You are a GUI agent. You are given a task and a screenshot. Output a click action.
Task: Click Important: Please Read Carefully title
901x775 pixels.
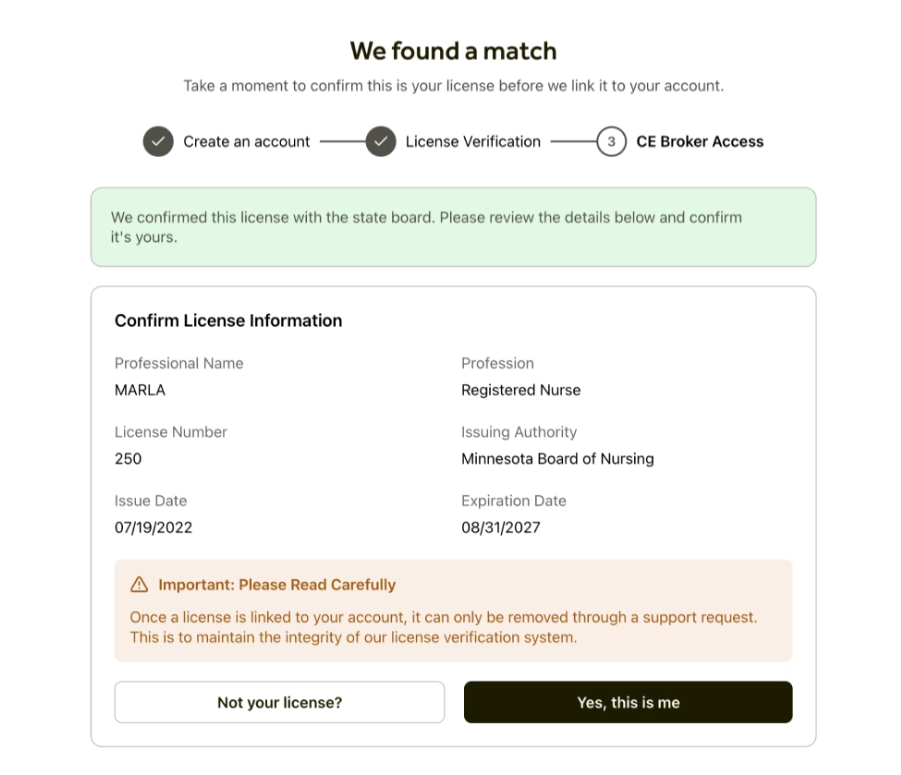click(276, 585)
